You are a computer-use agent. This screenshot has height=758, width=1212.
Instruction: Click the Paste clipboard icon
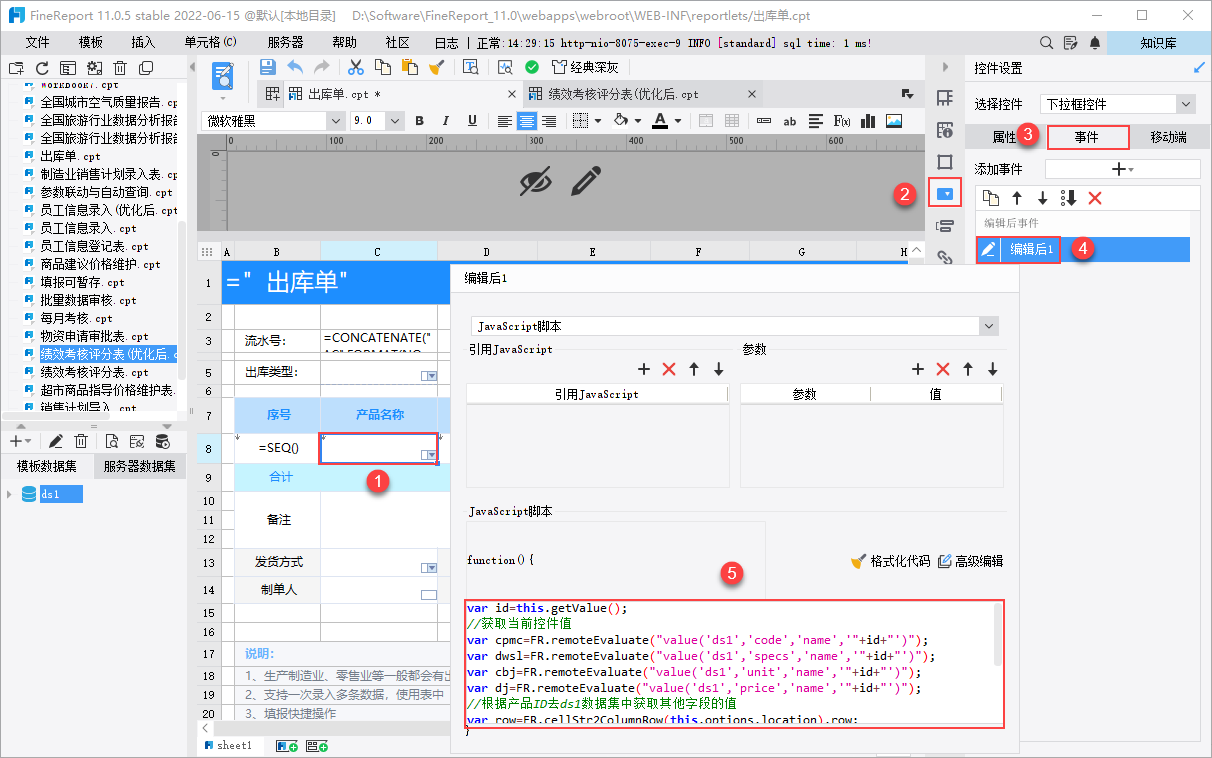click(x=409, y=67)
